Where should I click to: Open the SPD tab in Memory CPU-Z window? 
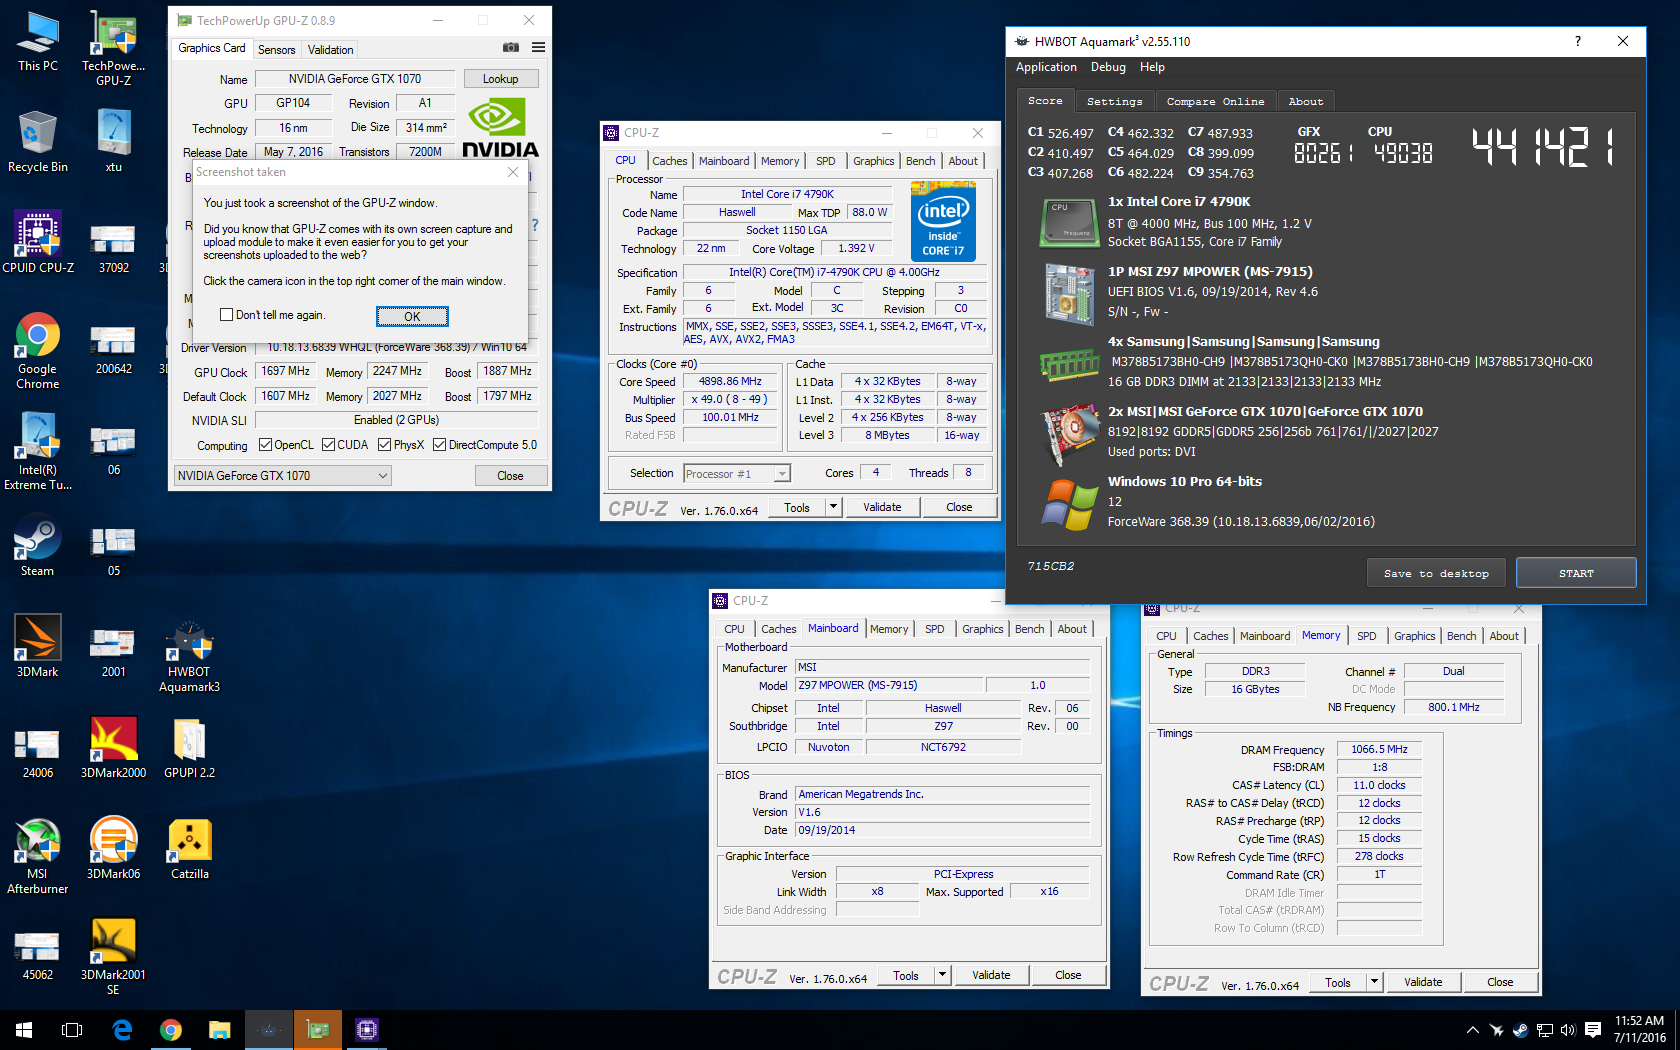(1367, 636)
